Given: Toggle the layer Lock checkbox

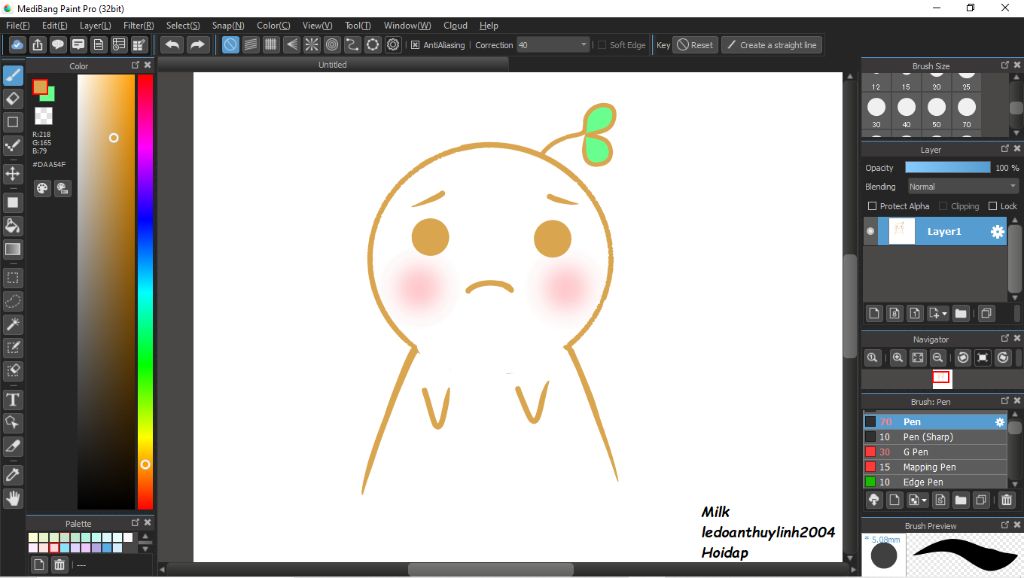Looking at the screenshot, I should tap(993, 206).
